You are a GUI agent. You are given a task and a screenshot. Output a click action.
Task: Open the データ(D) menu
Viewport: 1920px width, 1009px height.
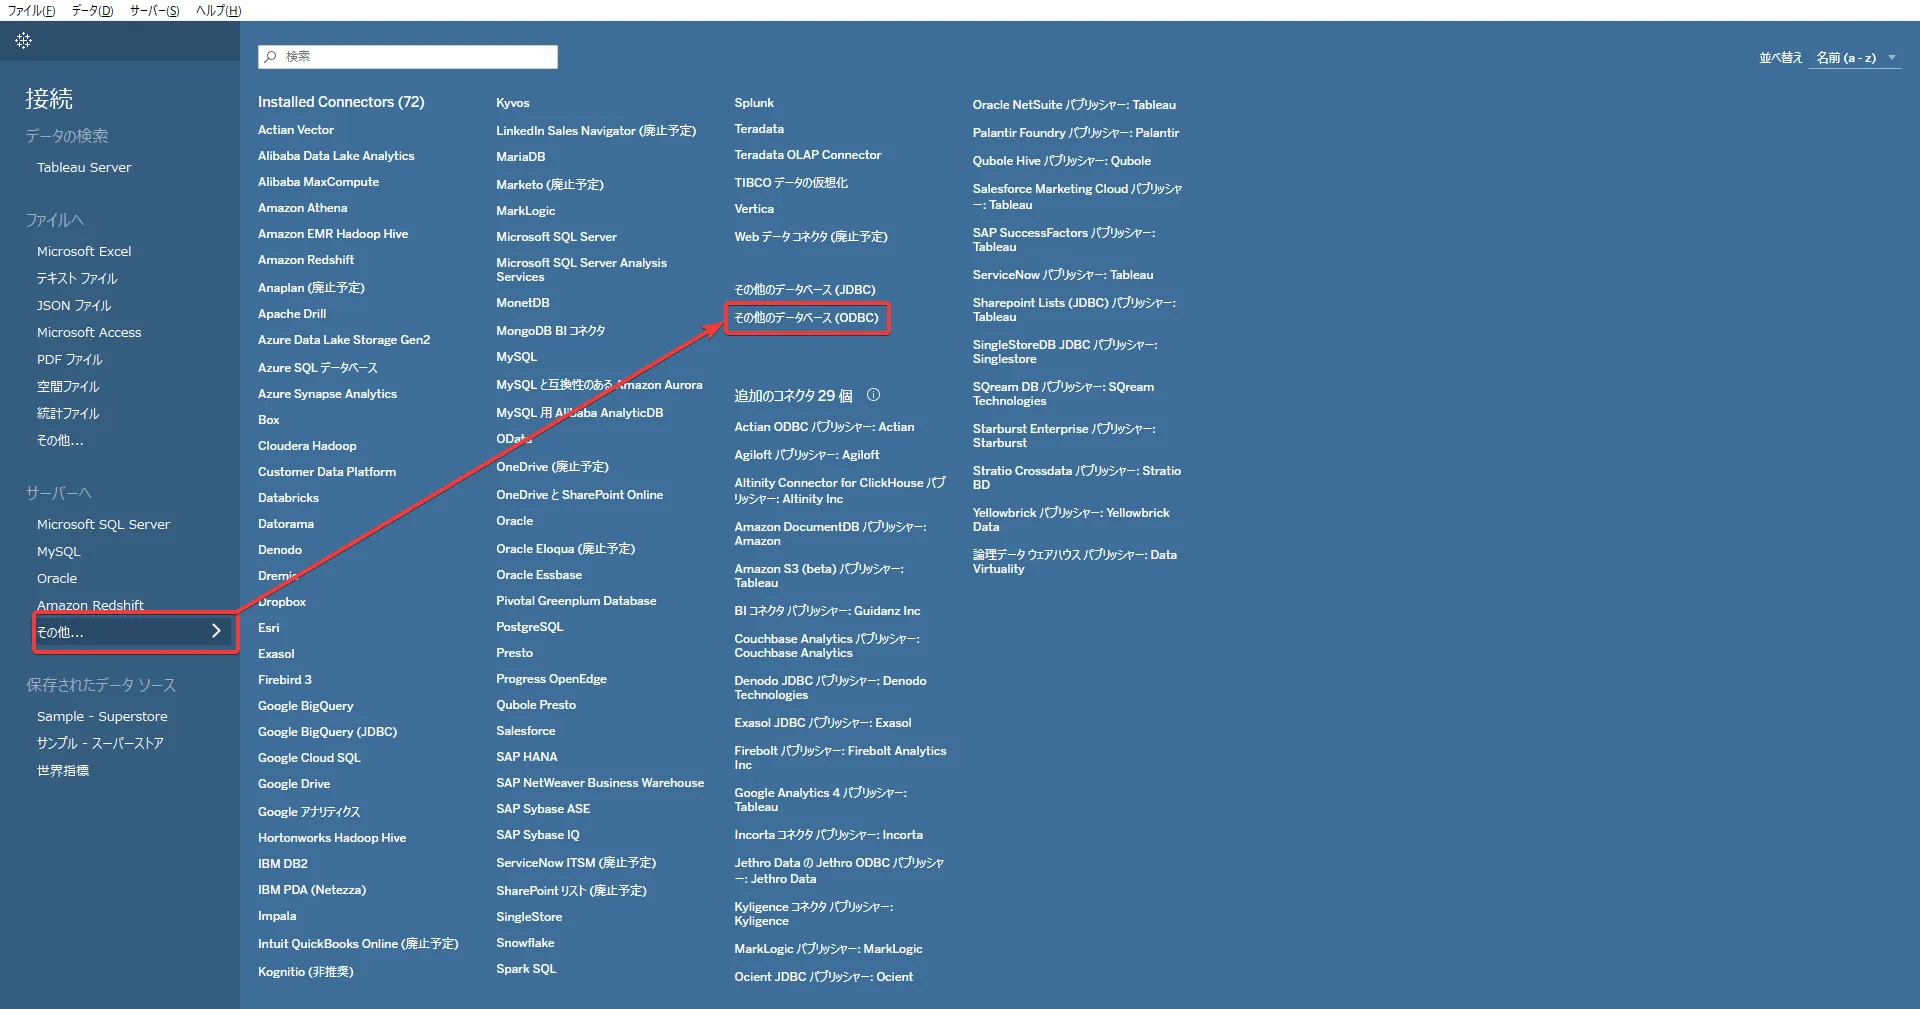pyautogui.click(x=92, y=10)
